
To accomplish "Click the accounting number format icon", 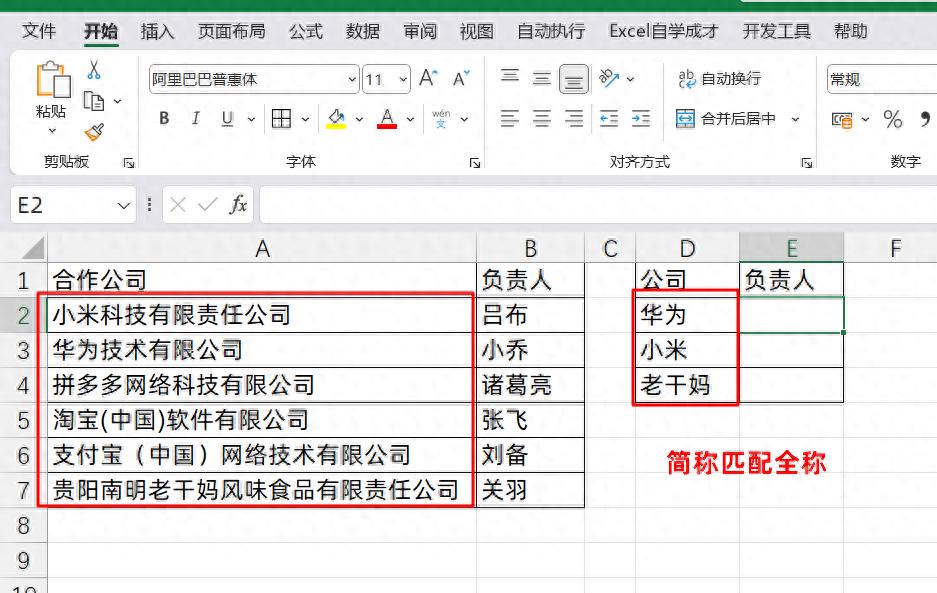I will pyautogui.click(x=842, y=120).
